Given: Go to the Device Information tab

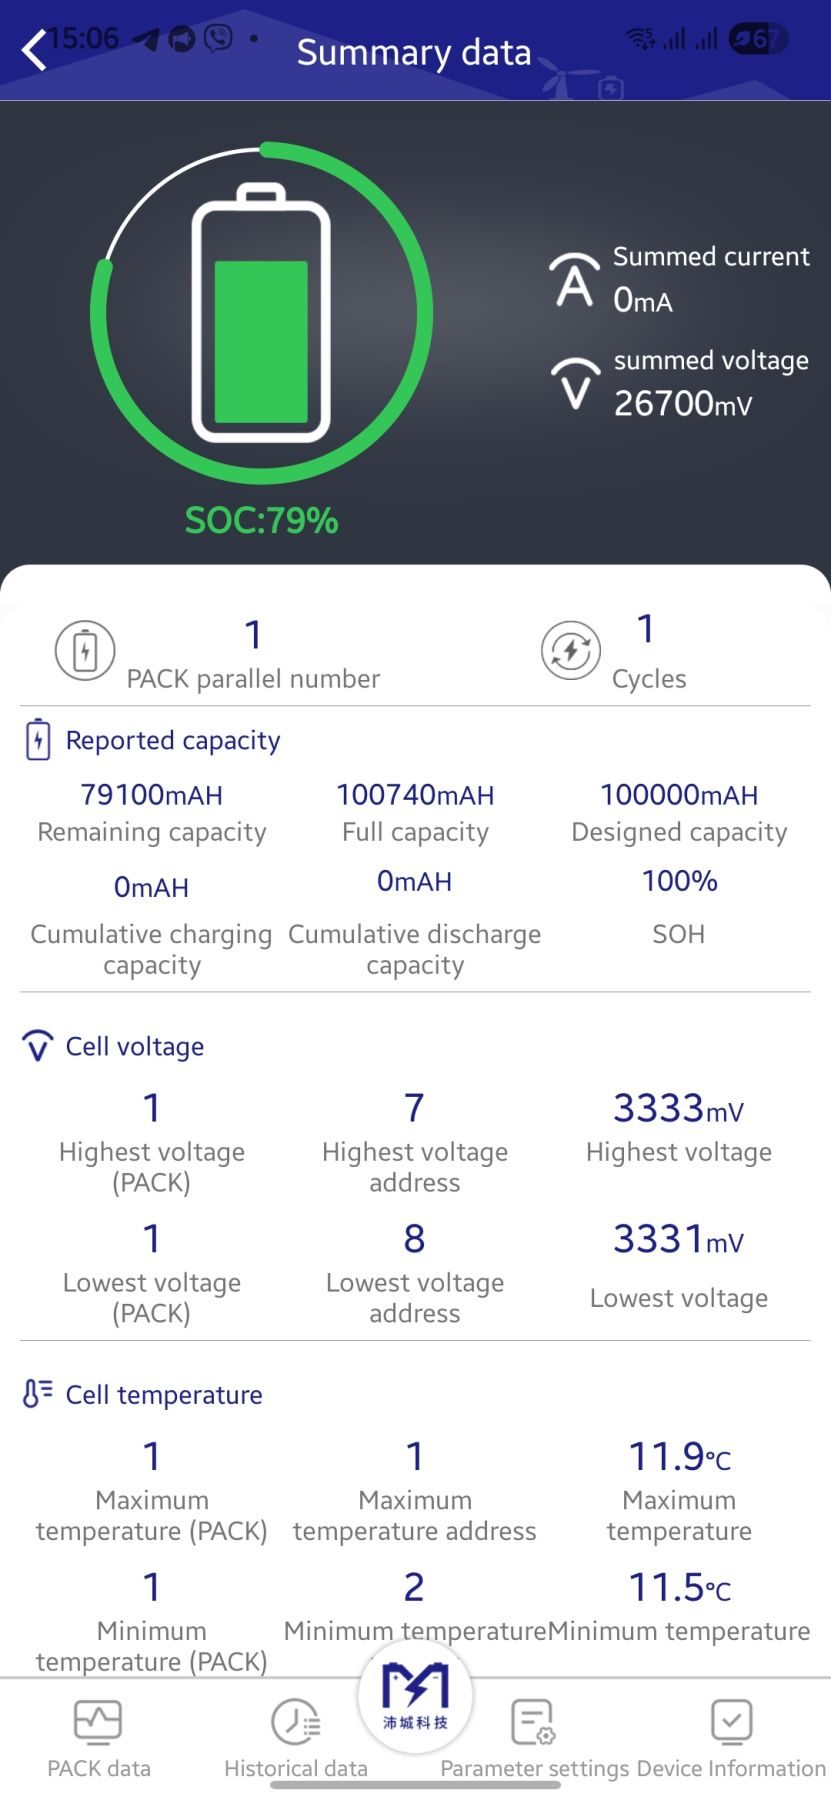Looking at the screenshot, I should tap(731, 1738).
